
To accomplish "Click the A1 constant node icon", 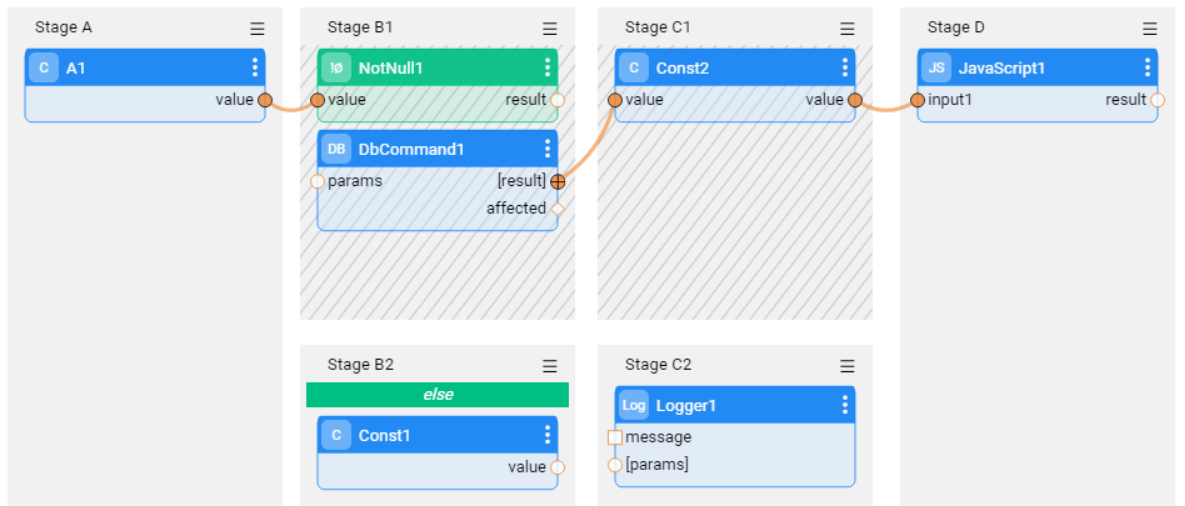I will [43, 68].
